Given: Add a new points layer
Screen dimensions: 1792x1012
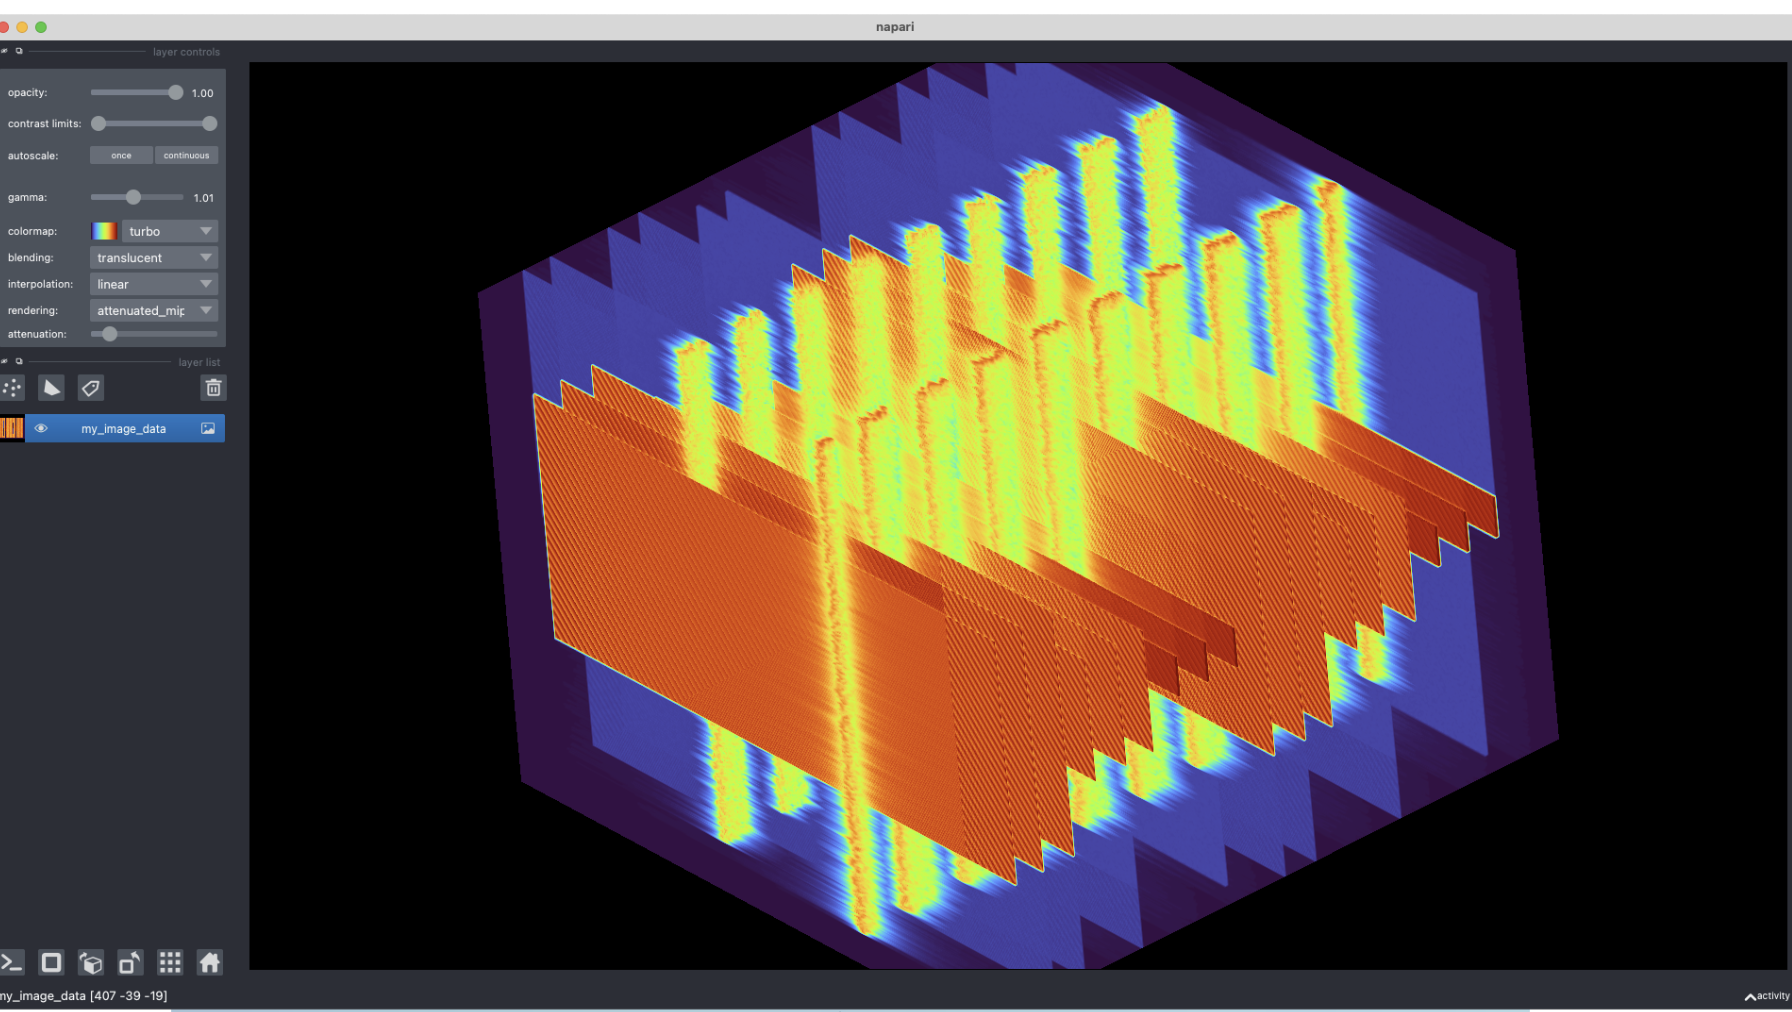Looking at the screenshot, I should [12, 388].
